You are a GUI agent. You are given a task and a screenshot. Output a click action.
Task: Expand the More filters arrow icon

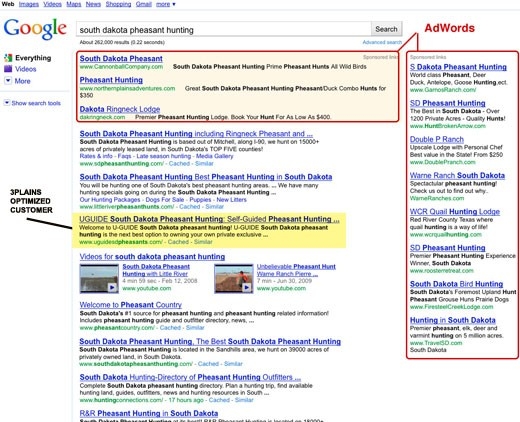(8, 81)
